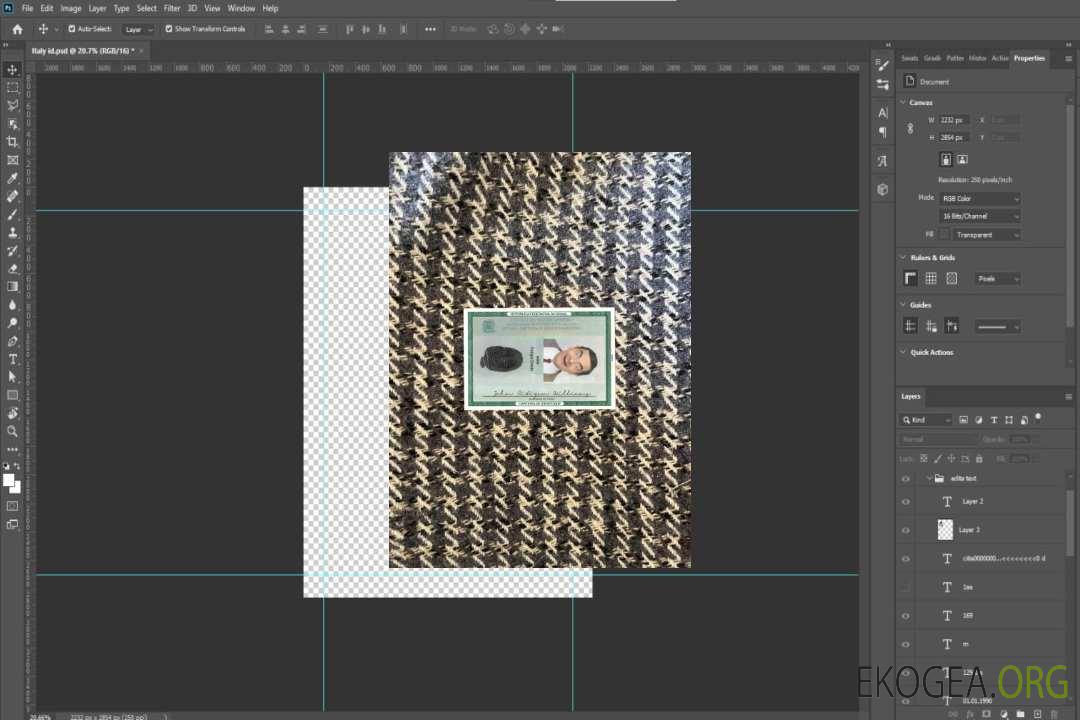Uncheck the Auto-Select checkbox
The image size is (1080, 720).
click(x=71, y=29)
